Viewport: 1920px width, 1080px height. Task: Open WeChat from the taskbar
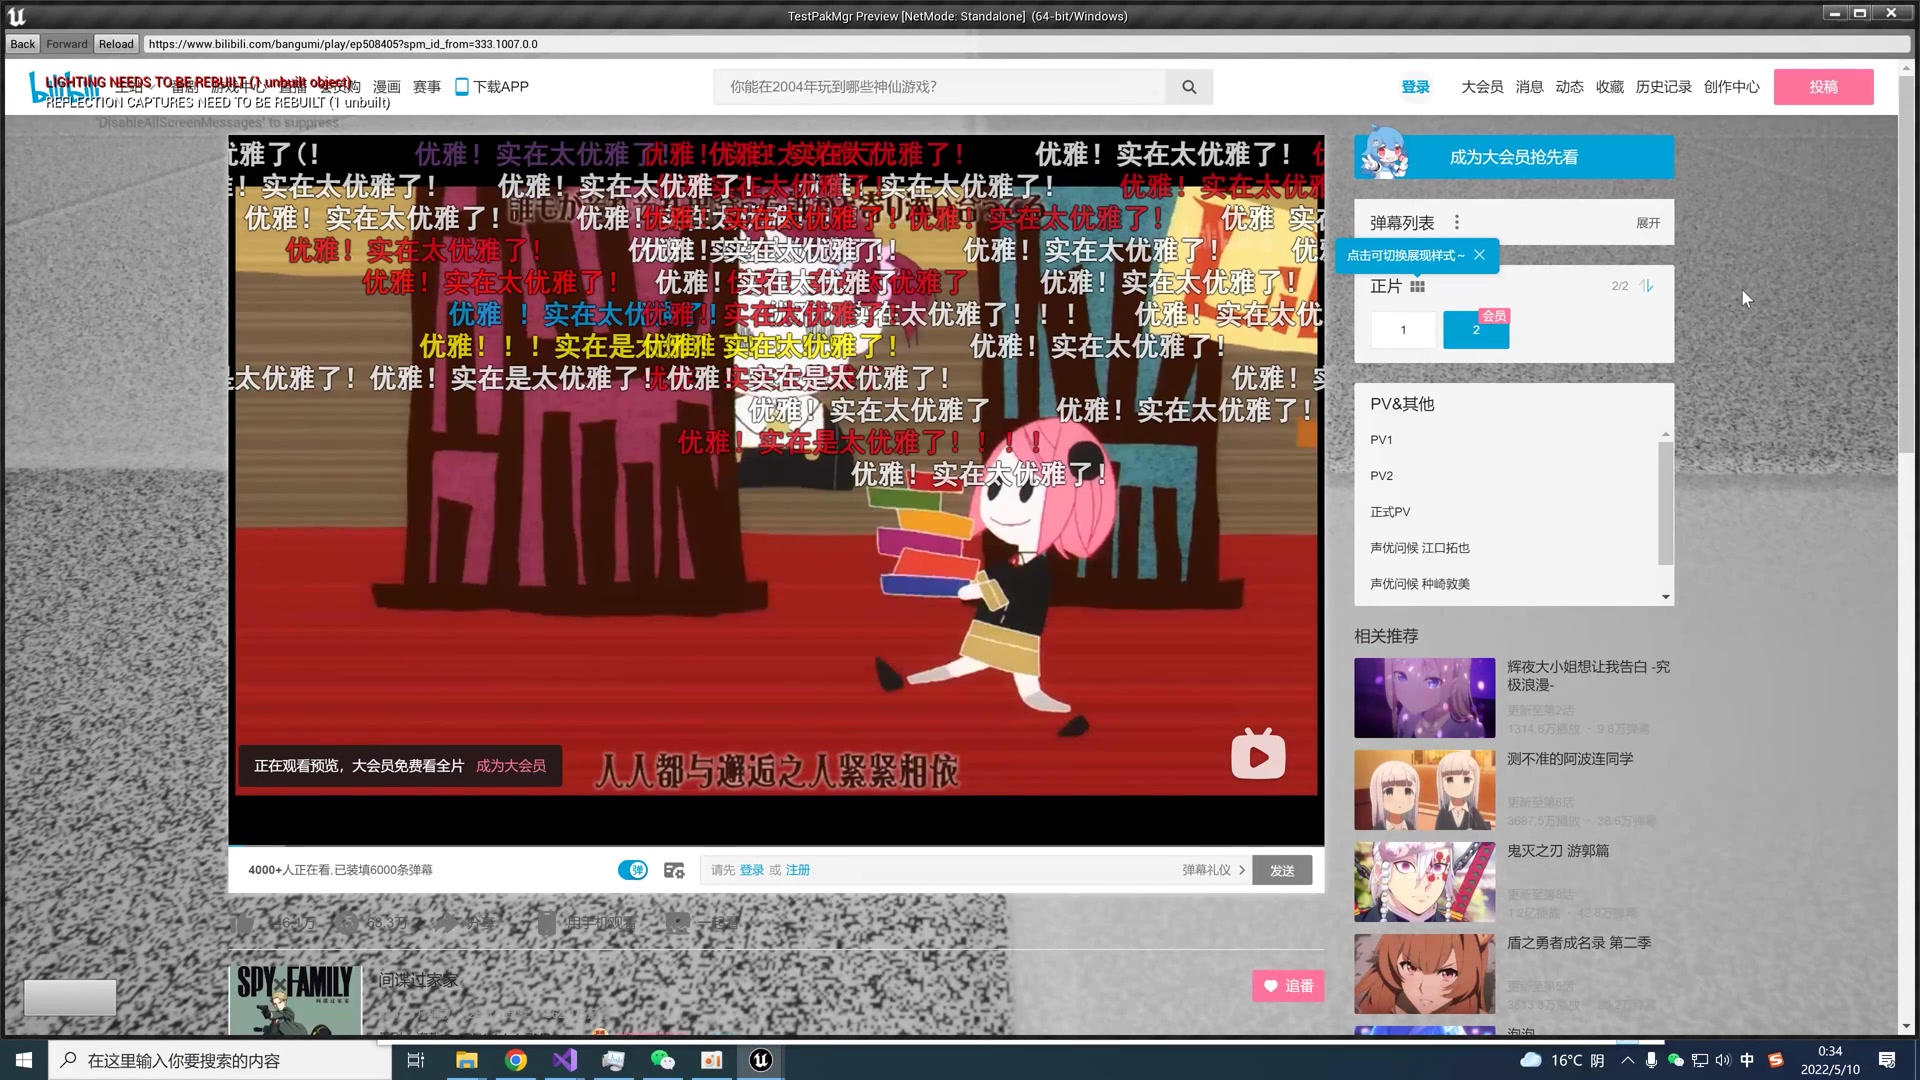tap(662, 1060)
